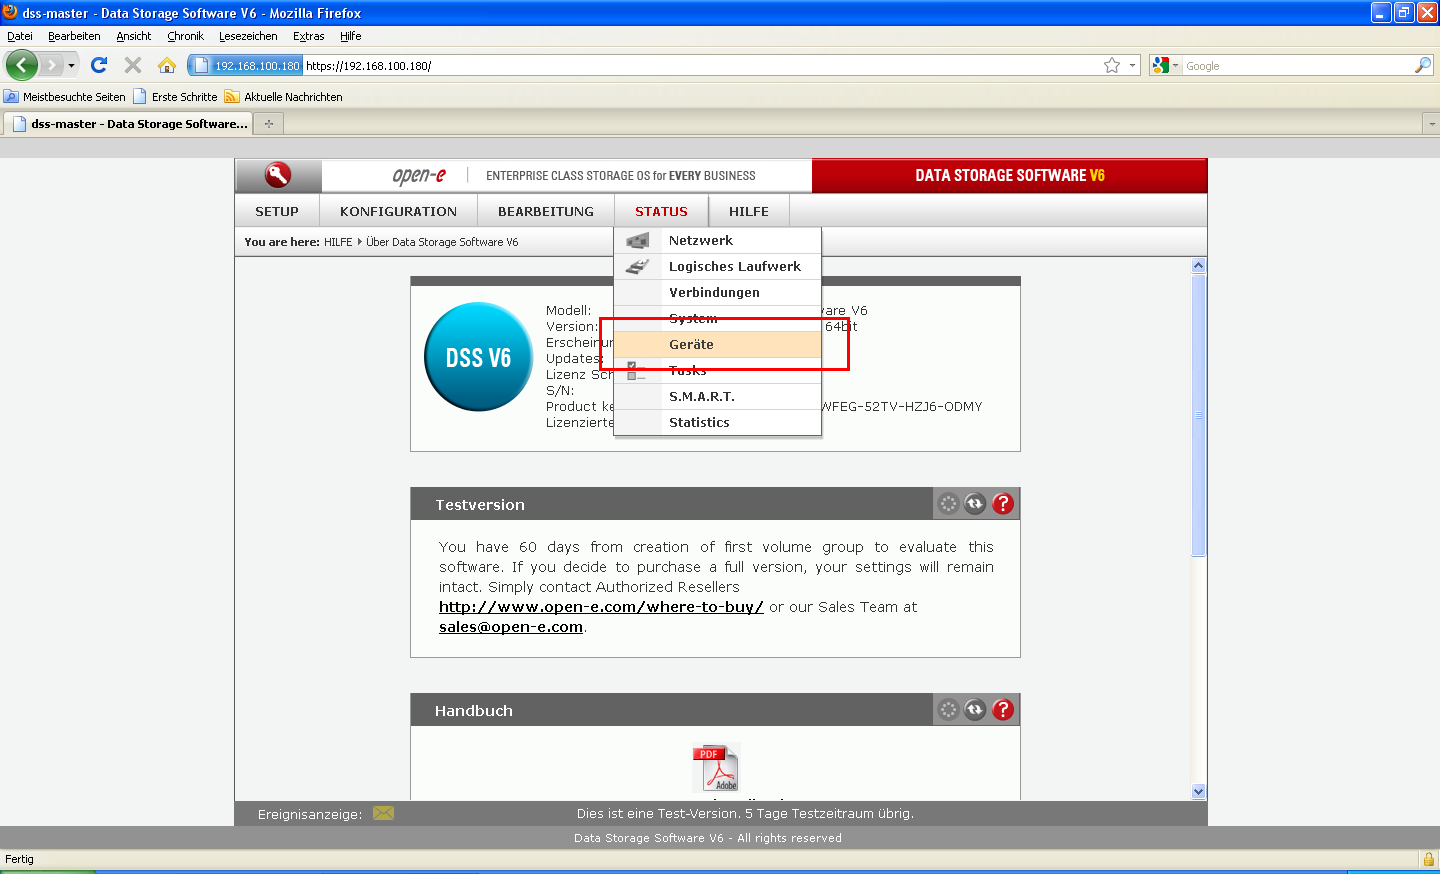Click the Über Data Storage Software V6 breadcrumb
Screen dimensions: 1440x874
coord(442,242)
